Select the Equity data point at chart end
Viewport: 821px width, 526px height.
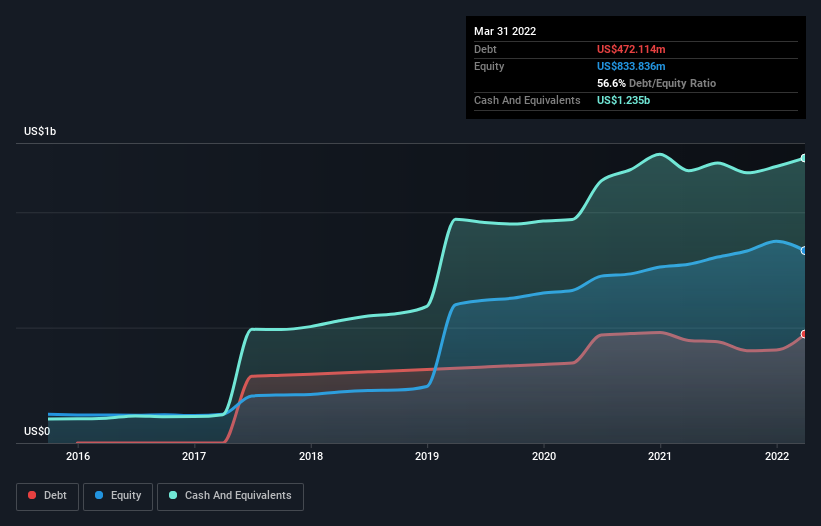(804, 251)
